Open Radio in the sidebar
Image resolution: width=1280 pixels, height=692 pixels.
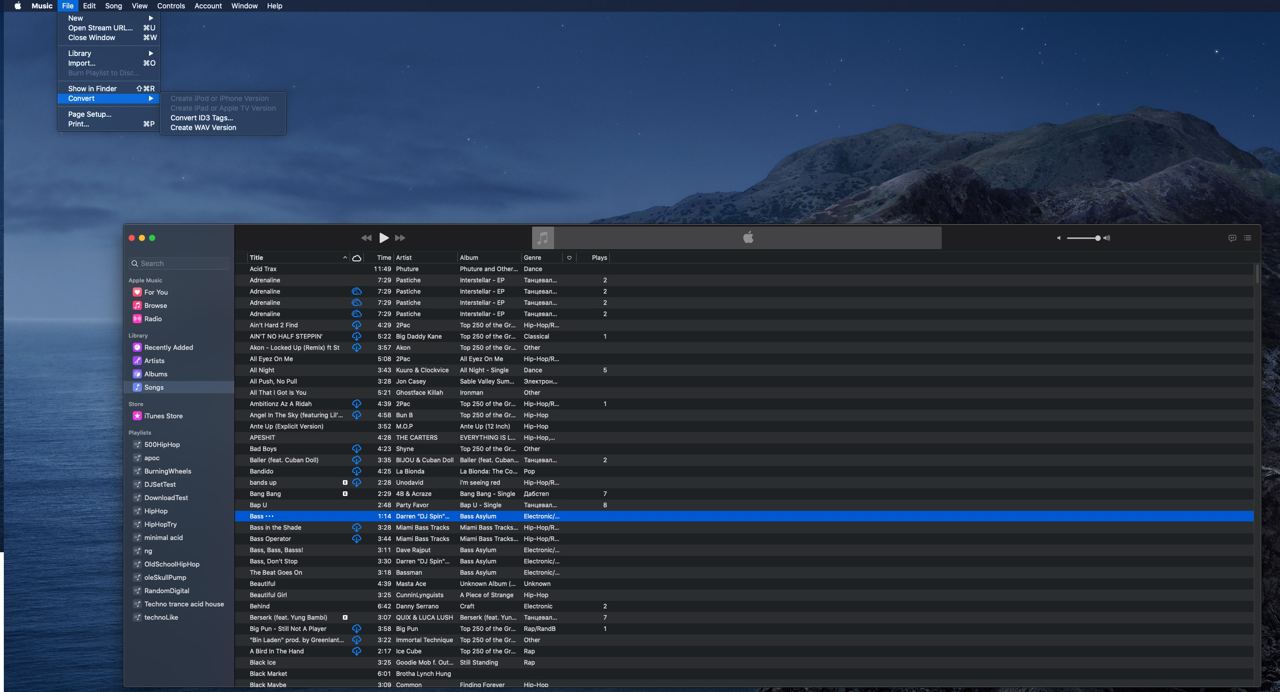click(x=152, y=318)
